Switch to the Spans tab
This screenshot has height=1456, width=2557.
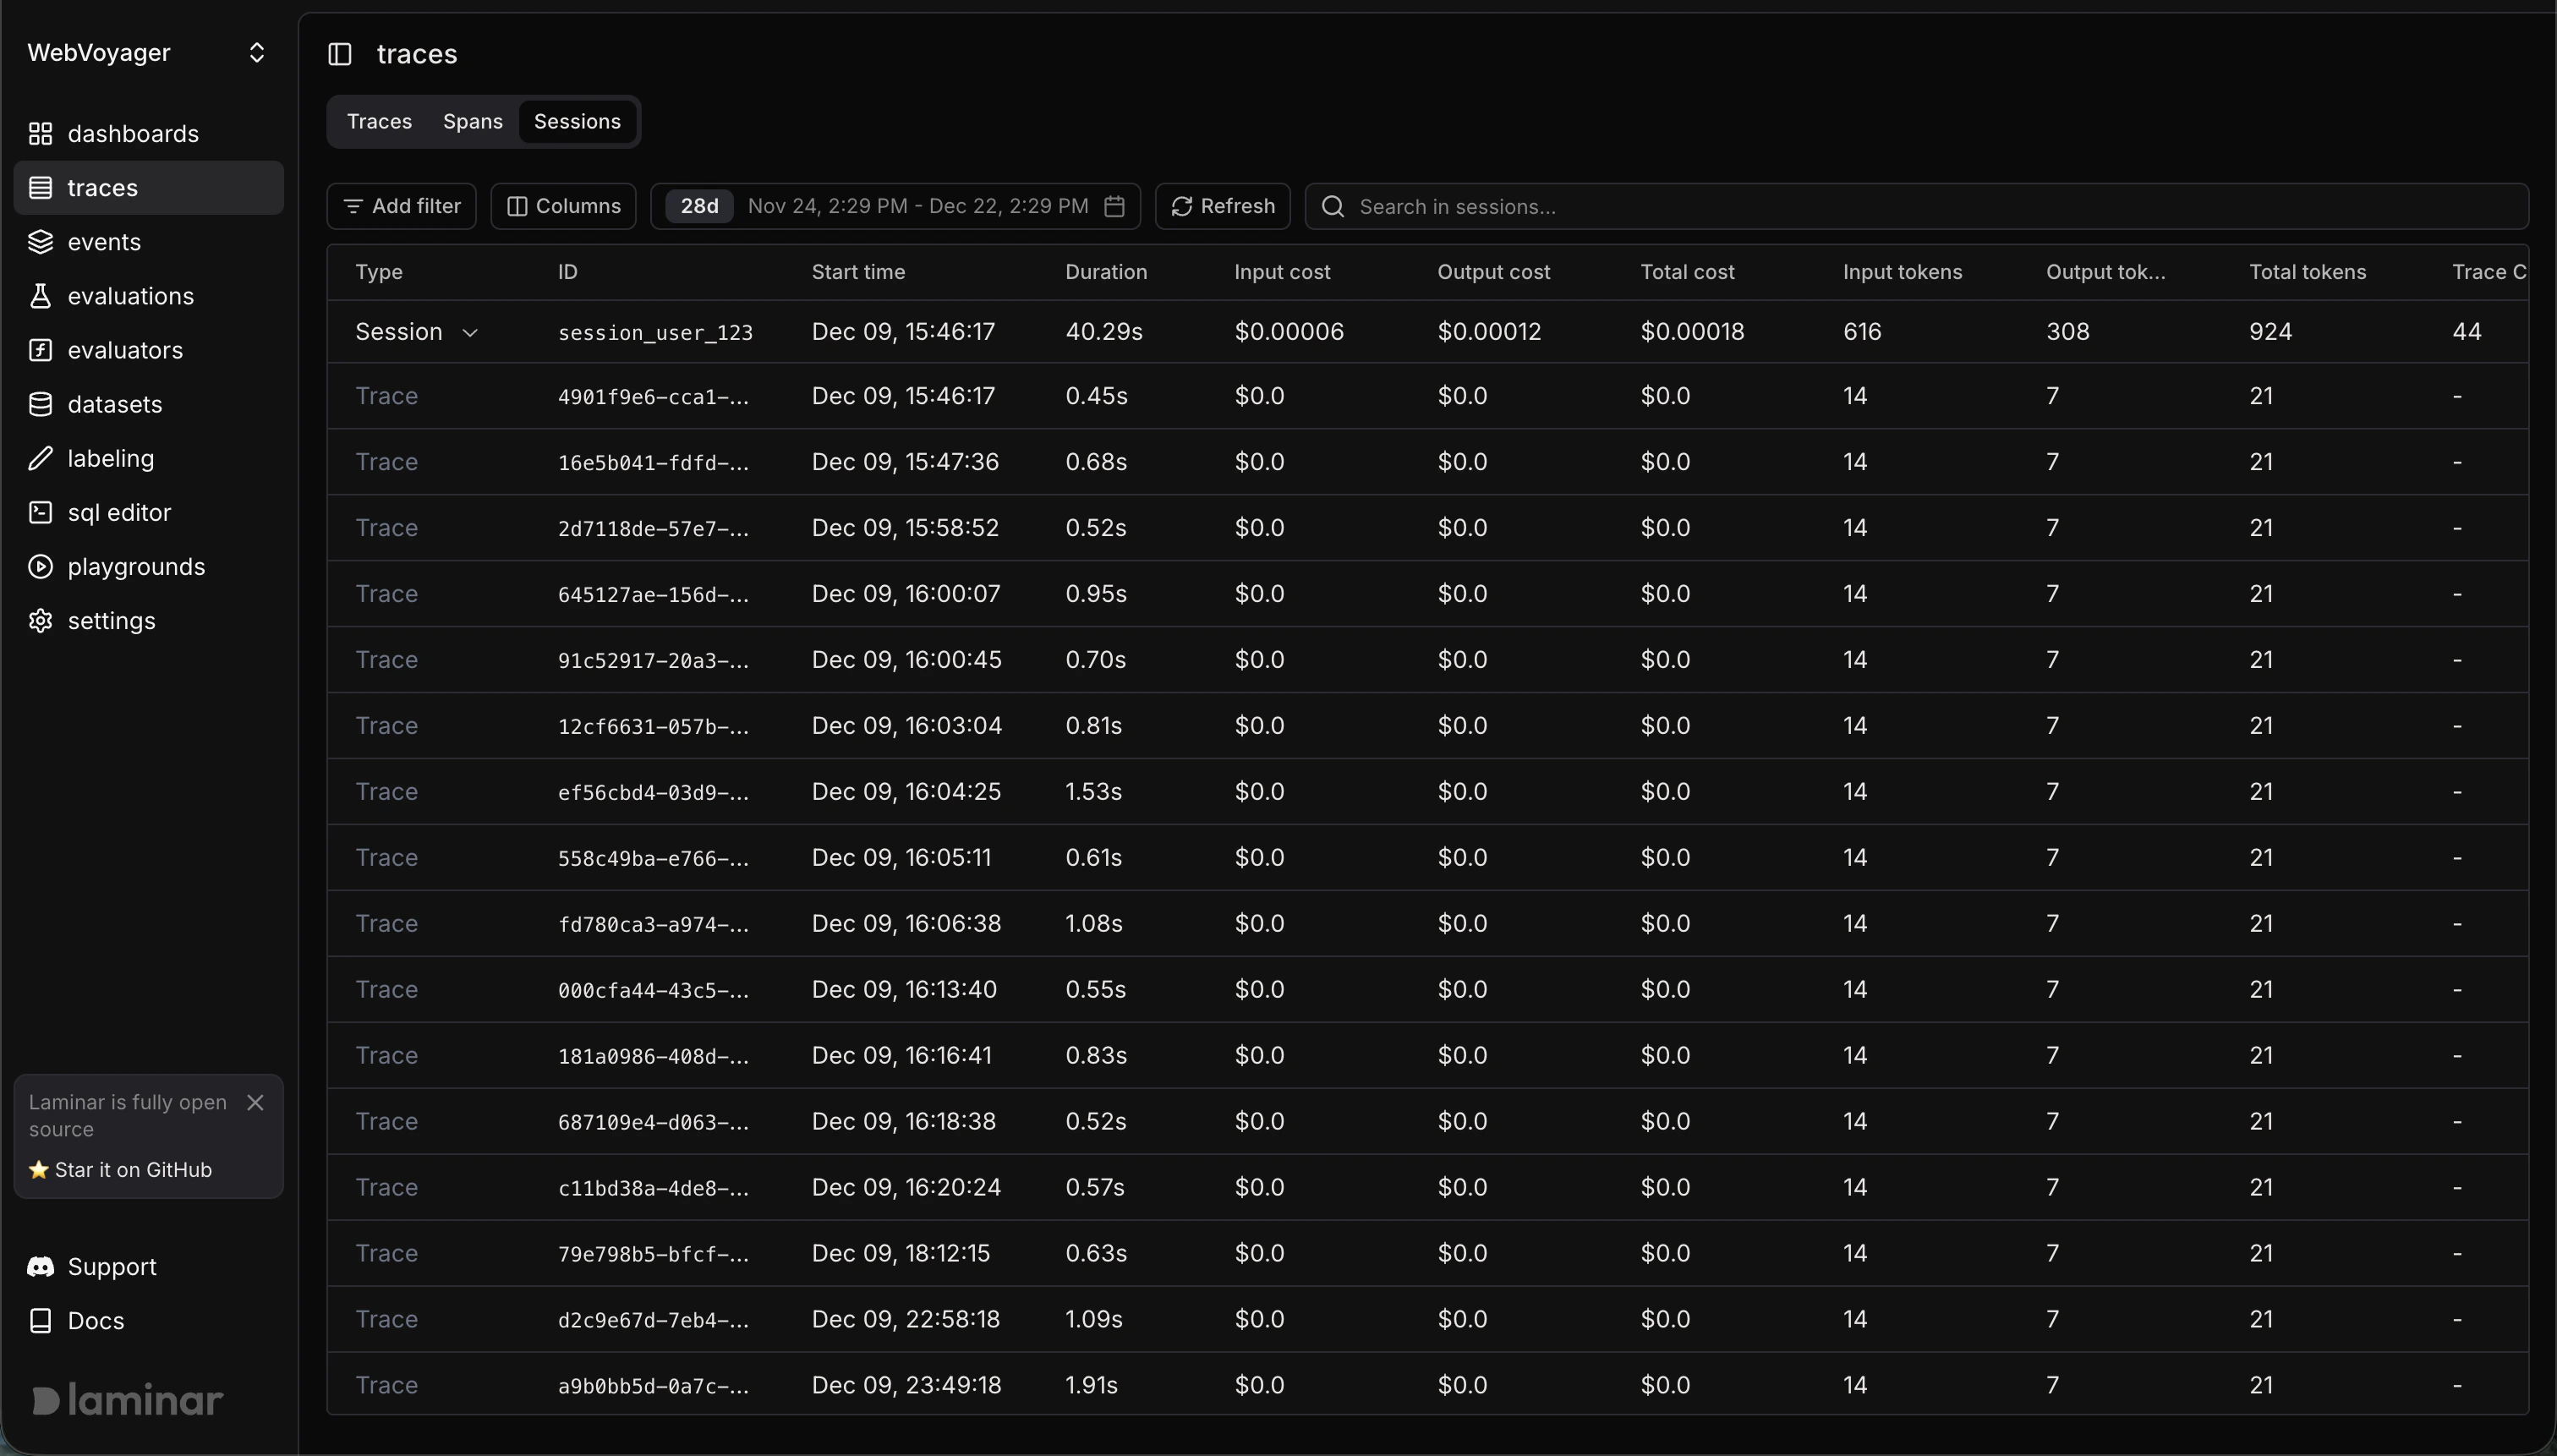click(x=473, y=121)
